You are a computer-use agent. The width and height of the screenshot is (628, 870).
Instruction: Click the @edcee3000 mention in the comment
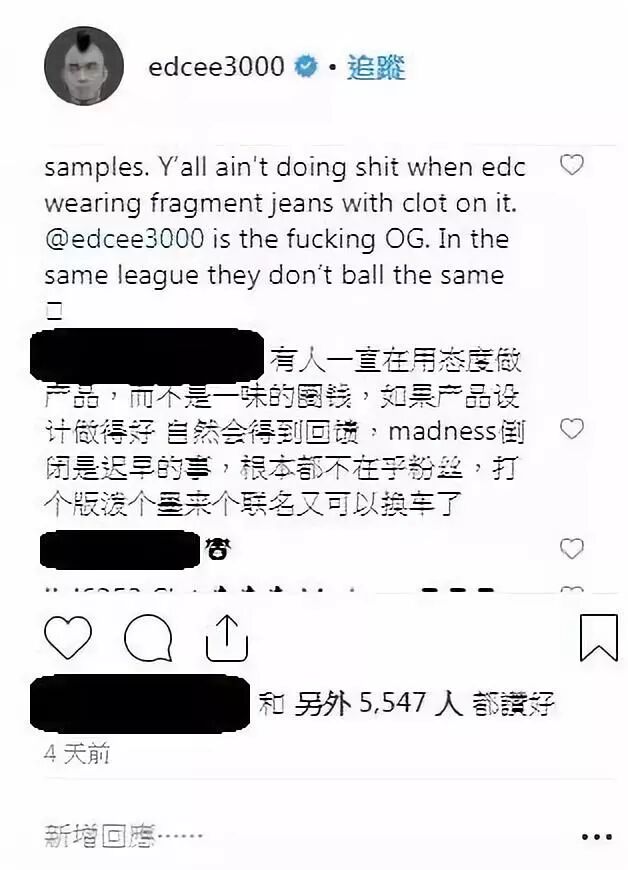click(124, 239)
